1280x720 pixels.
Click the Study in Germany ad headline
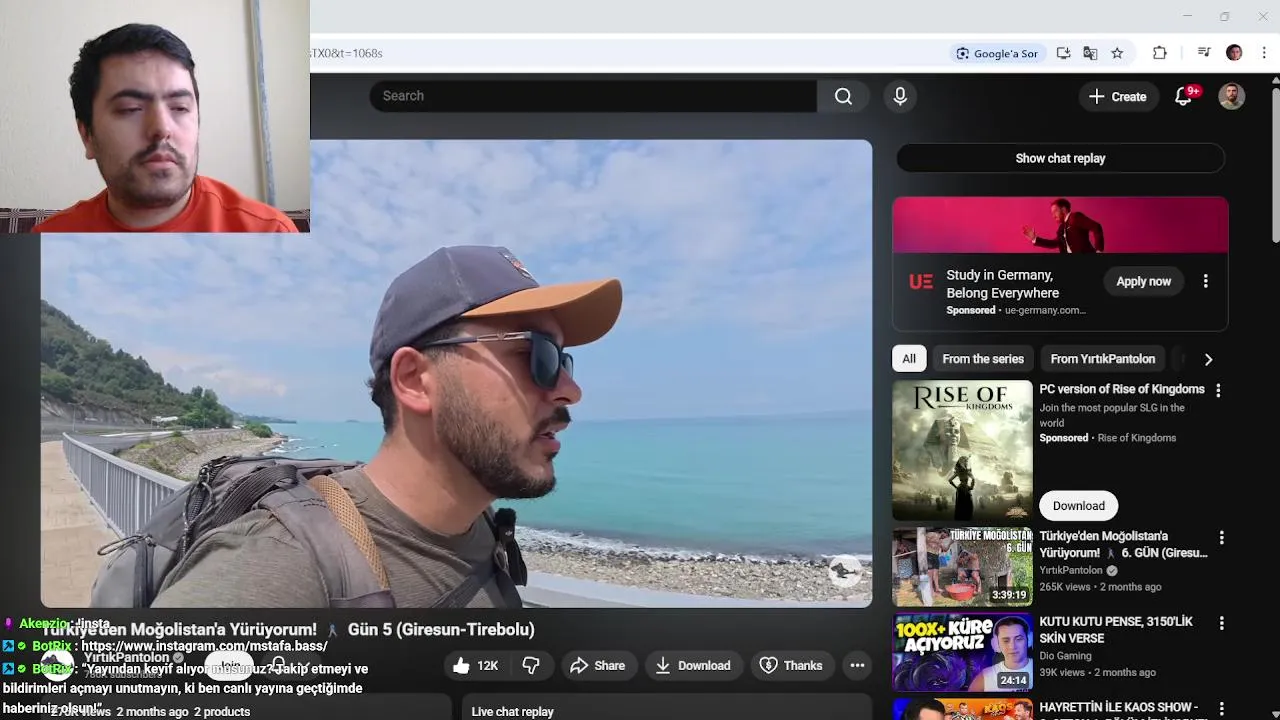click(1002, 284)
